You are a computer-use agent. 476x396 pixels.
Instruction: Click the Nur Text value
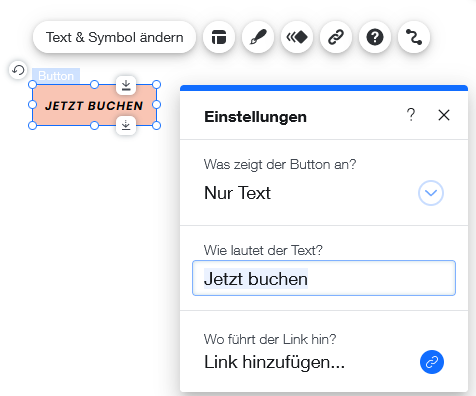click(x=237, y=193)
